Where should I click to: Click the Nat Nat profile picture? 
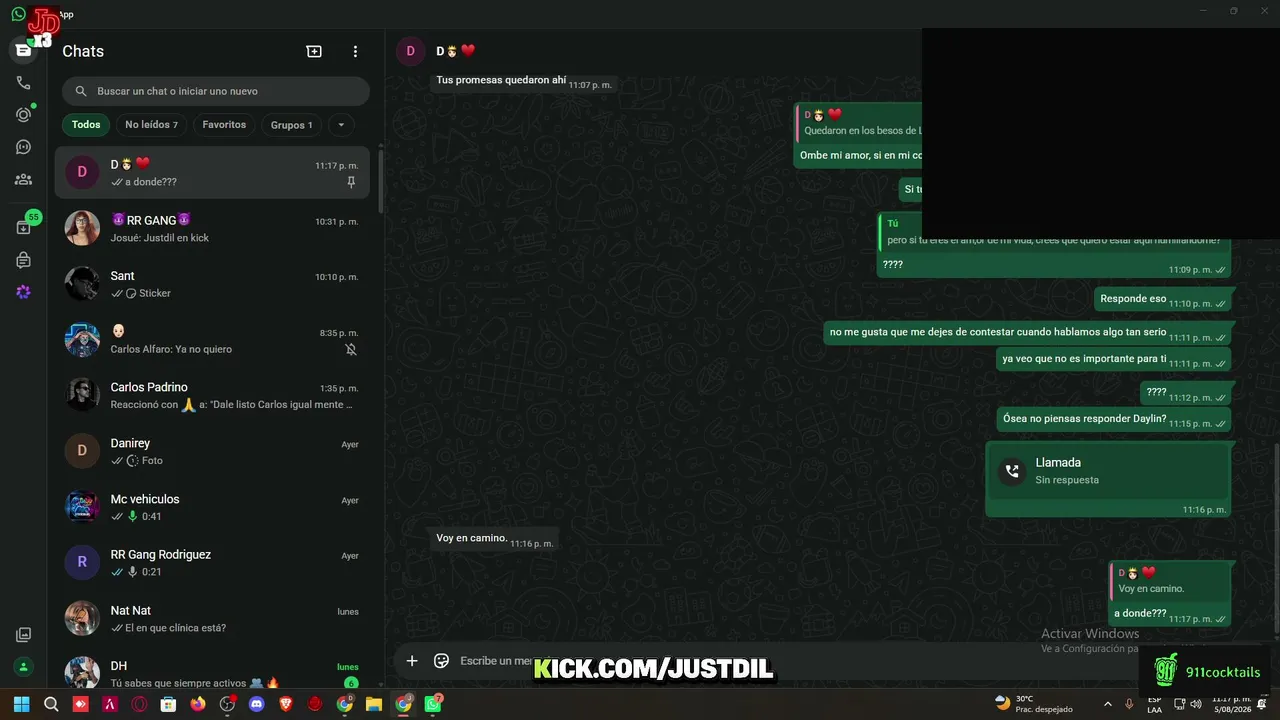pyautogui.click(x=82, y=618)
